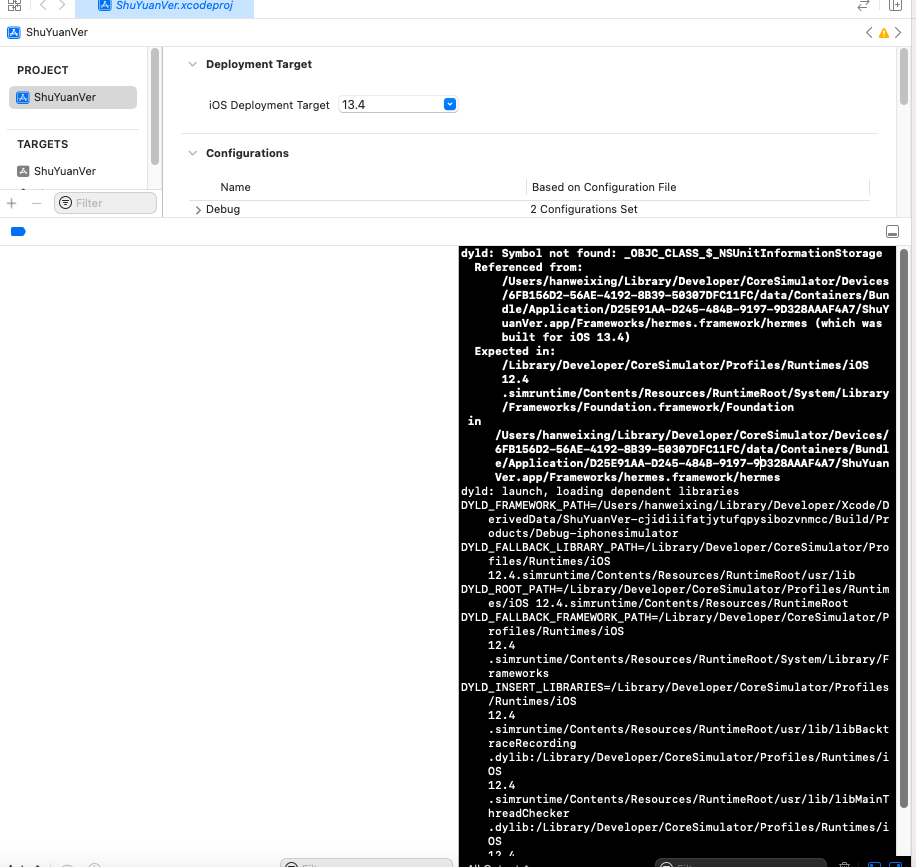Screen dimensions: 916x867
Task: Click the 2 Configurations Set cell
Action: 584,209
